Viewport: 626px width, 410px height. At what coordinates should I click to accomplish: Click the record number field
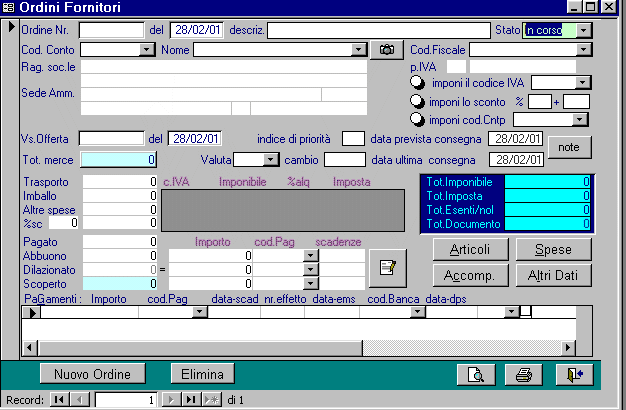[126, 400]
